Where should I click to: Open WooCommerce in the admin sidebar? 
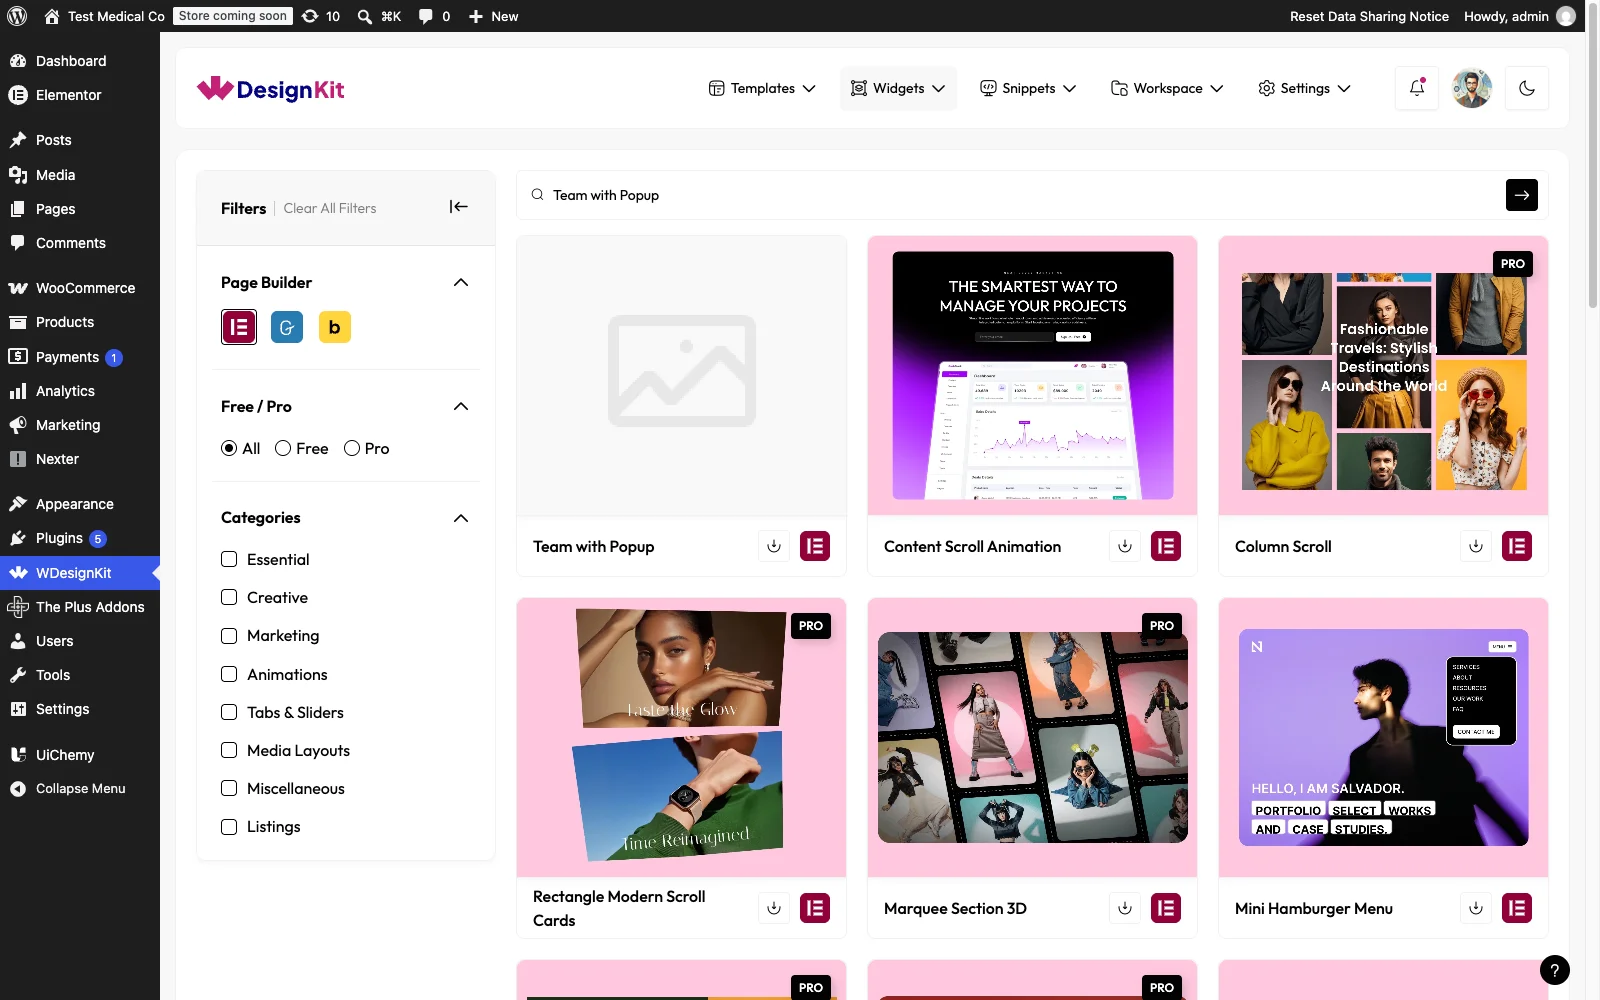coord(80,288)
